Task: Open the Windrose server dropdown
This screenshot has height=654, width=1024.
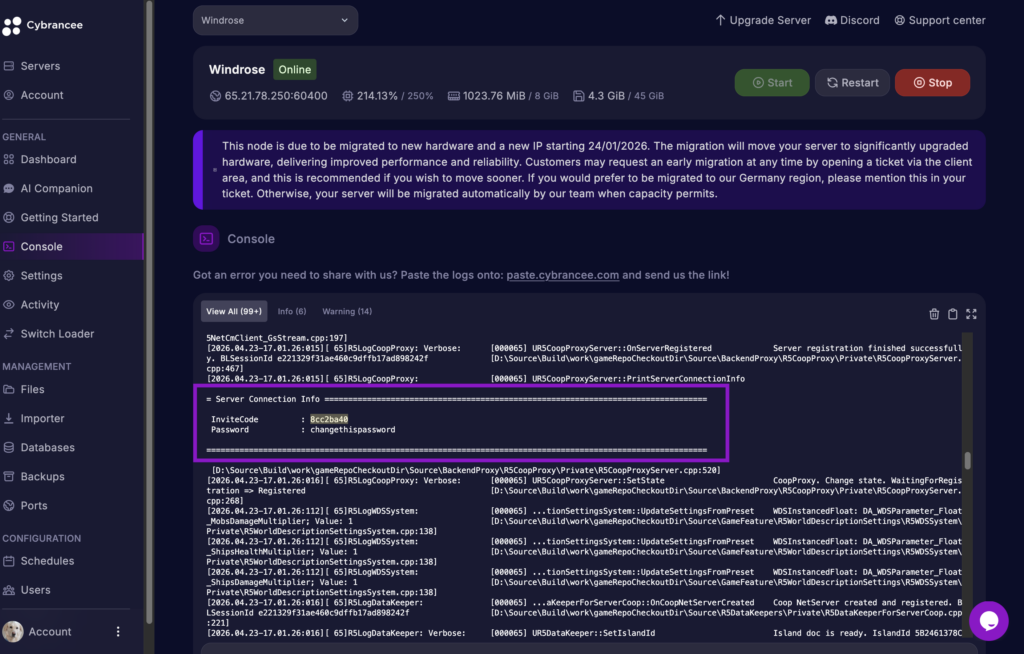Action: pyautogui.click(x=275, y=20)
